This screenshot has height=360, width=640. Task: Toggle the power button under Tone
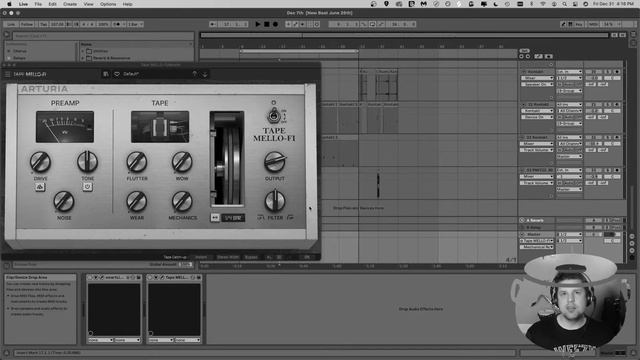(x=87, y=187)
